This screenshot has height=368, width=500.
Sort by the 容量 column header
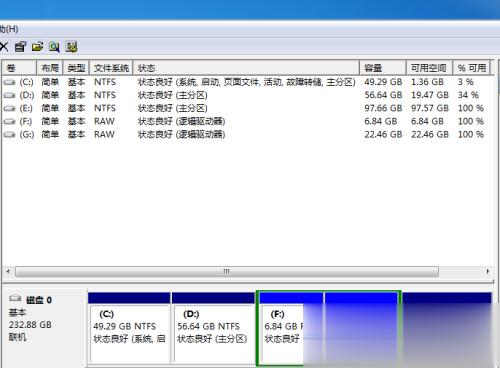point(383,68)
